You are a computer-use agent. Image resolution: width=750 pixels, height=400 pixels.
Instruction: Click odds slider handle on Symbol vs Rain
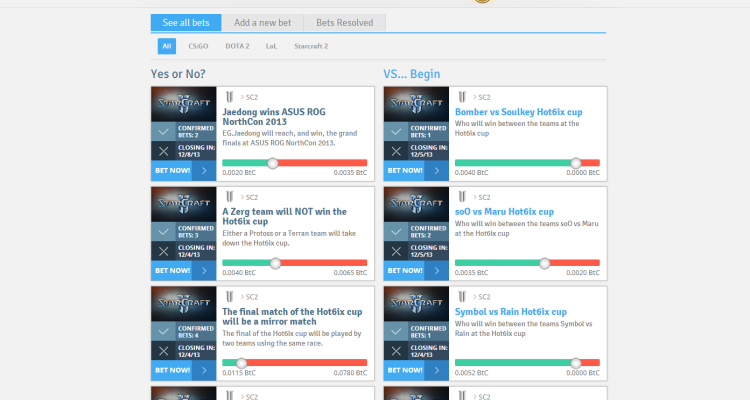click(x=576, y=363)
